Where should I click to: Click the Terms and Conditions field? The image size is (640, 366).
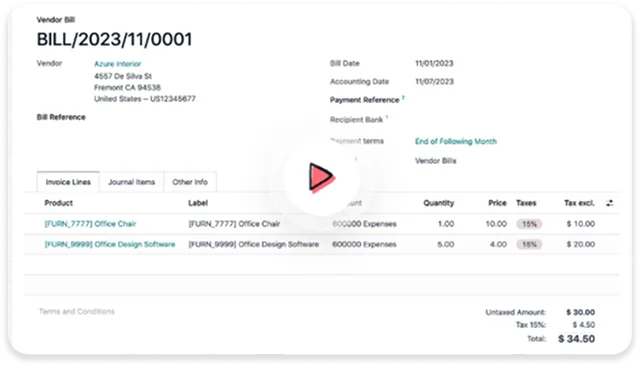76,311
